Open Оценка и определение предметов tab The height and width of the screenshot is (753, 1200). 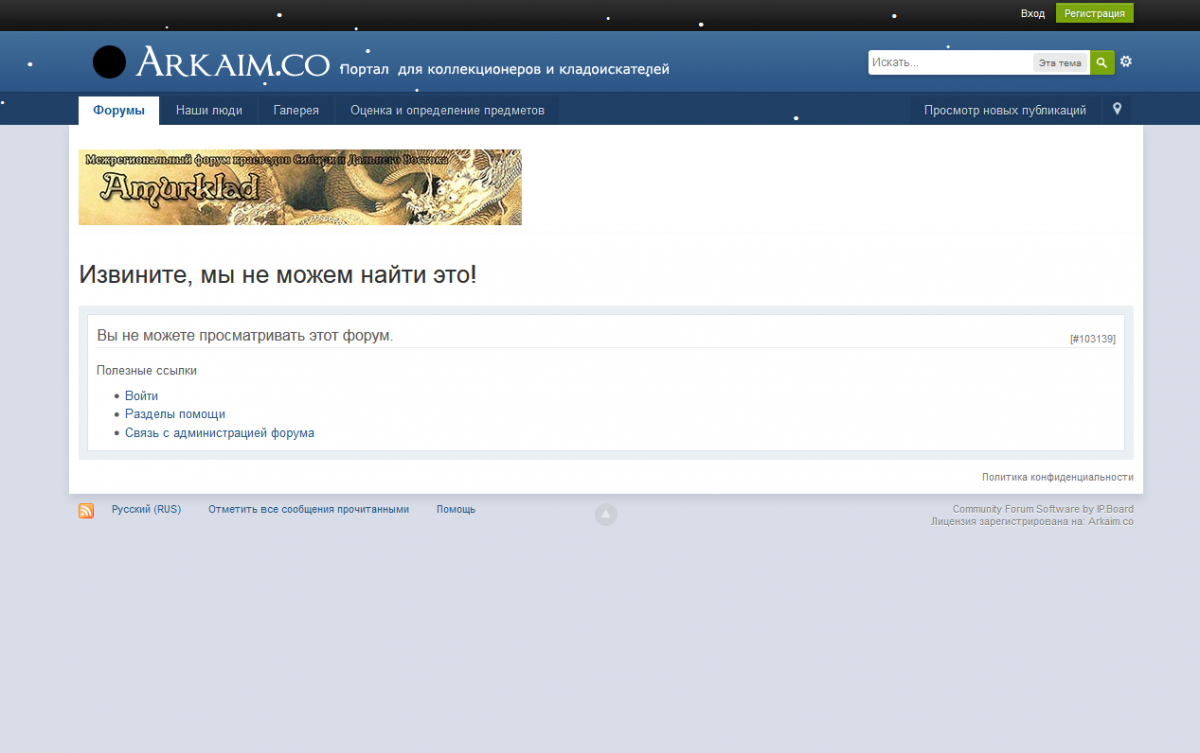point(447,110)
